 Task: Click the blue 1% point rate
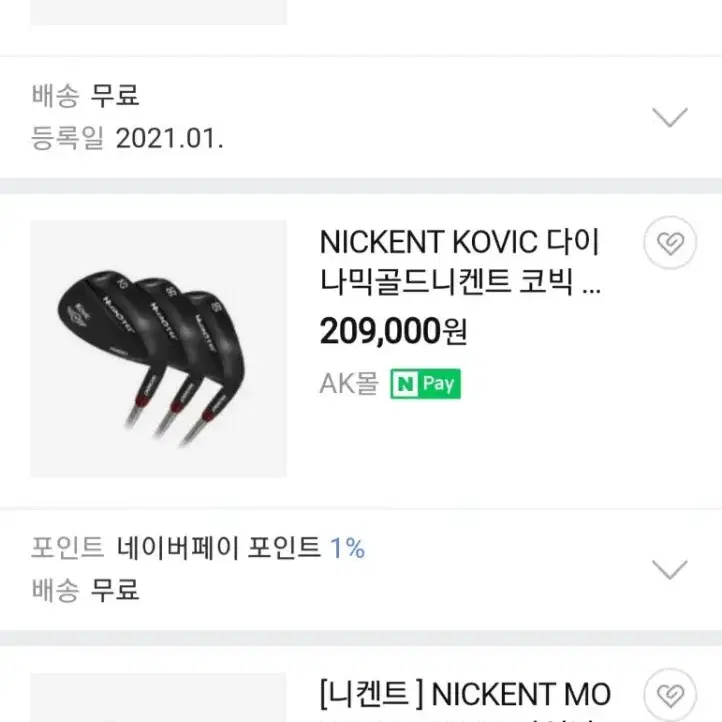tap(348, 548)
